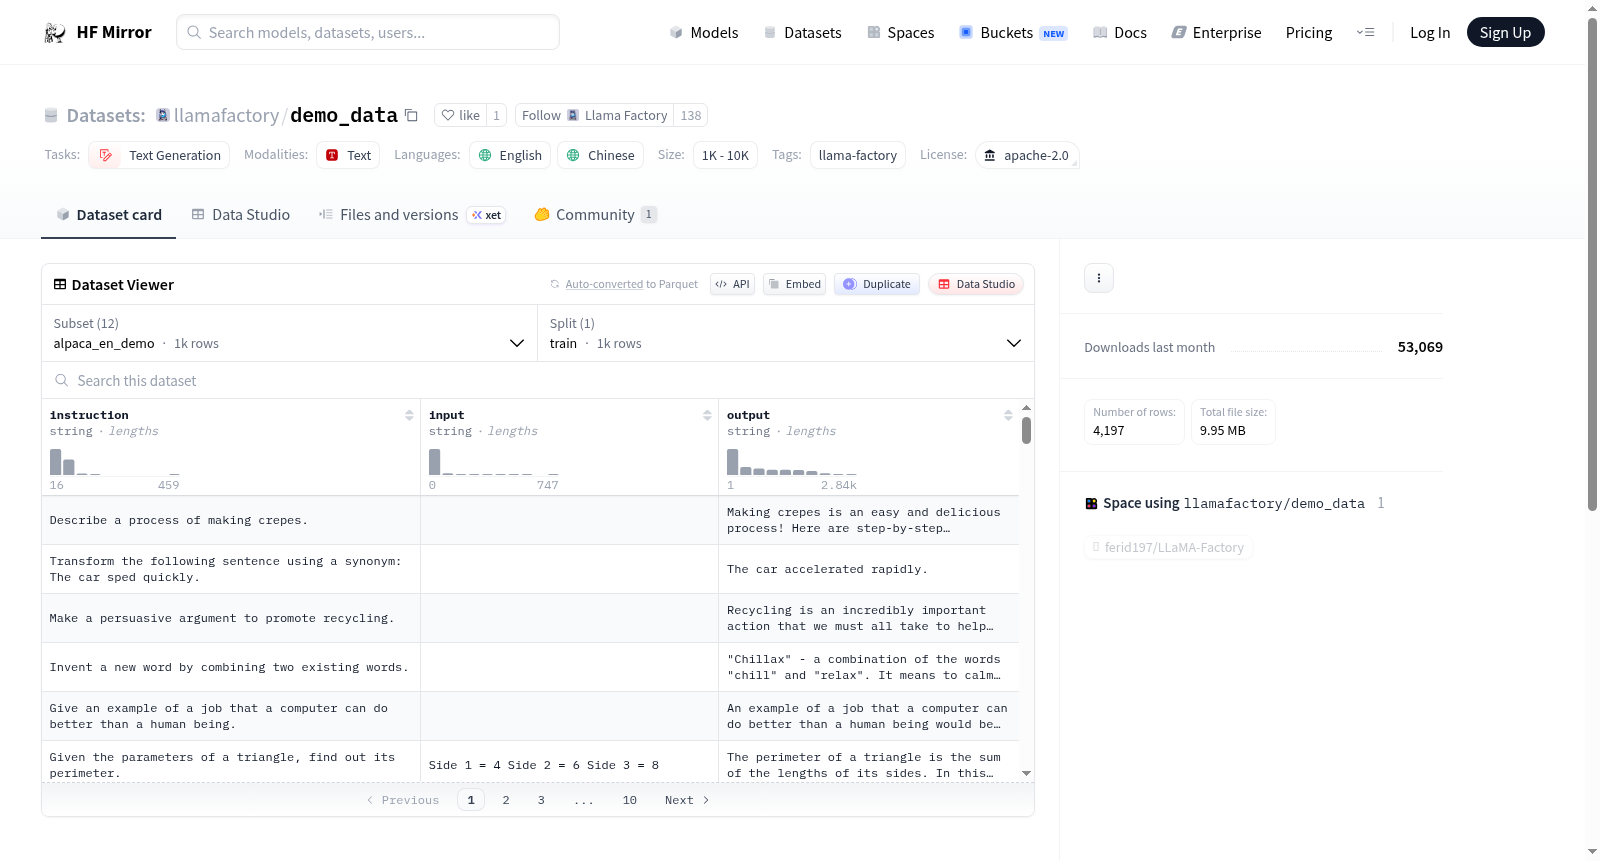Click the xet badge on Files and versions
The width and height of the screenshot is (1600, 861).
(487, 215)
